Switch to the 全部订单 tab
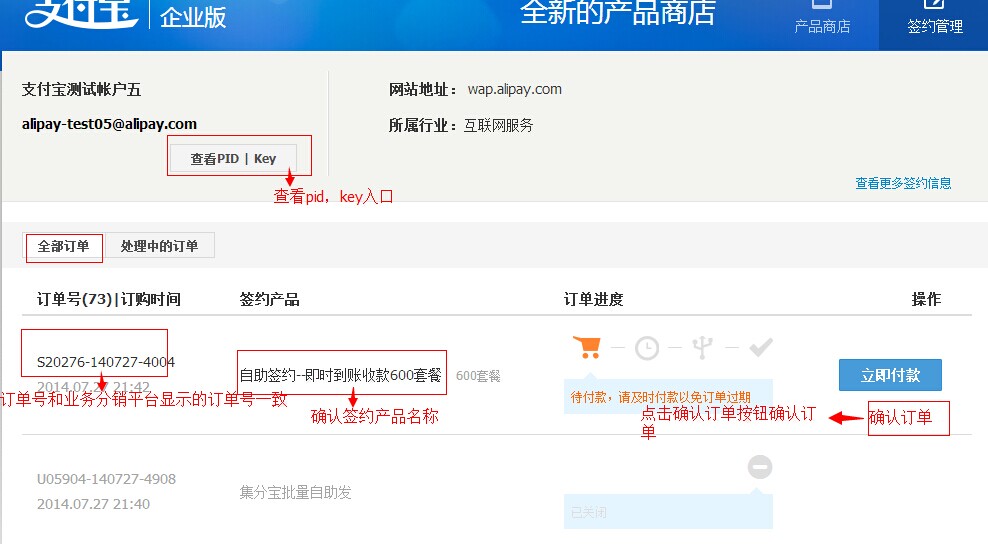988x544 pixels. click(x=64, y=246)
